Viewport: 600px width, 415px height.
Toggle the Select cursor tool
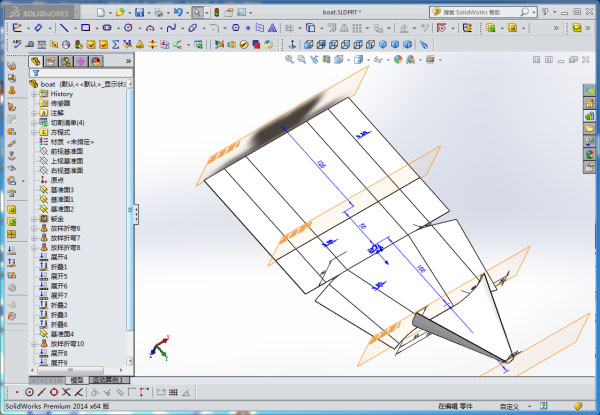tap(197, 13)
